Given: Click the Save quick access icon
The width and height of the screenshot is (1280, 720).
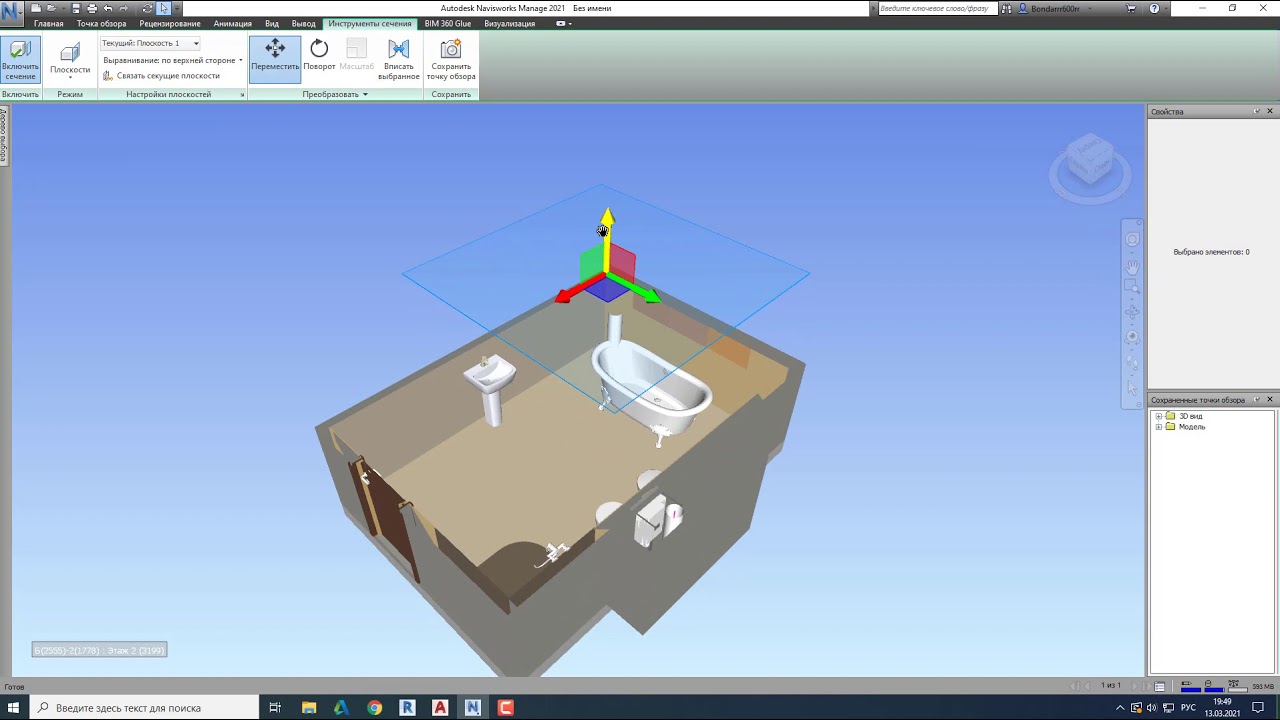Looking at the screenshot, I should pos(76,8).
